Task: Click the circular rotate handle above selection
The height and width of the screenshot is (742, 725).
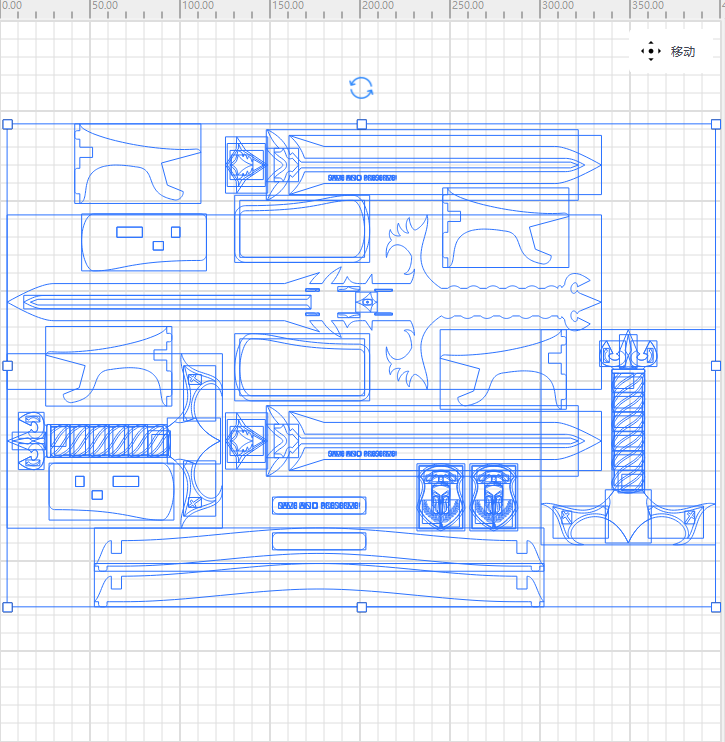Action: click(362, 88)
